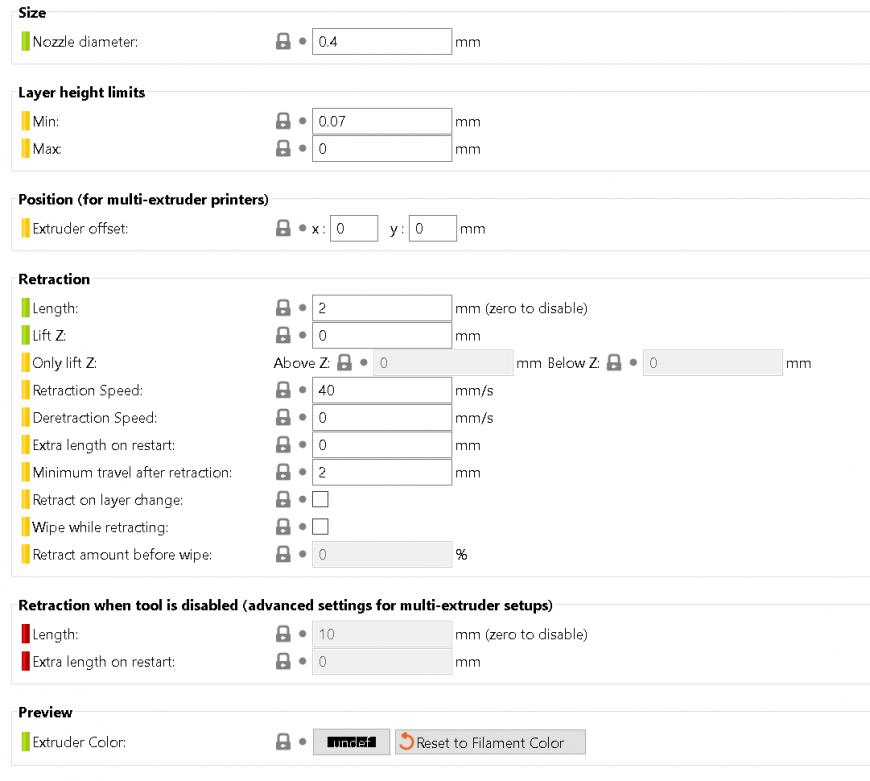
Task: Click the lock icon for Extruder Color
Action: tap(283, 742)
